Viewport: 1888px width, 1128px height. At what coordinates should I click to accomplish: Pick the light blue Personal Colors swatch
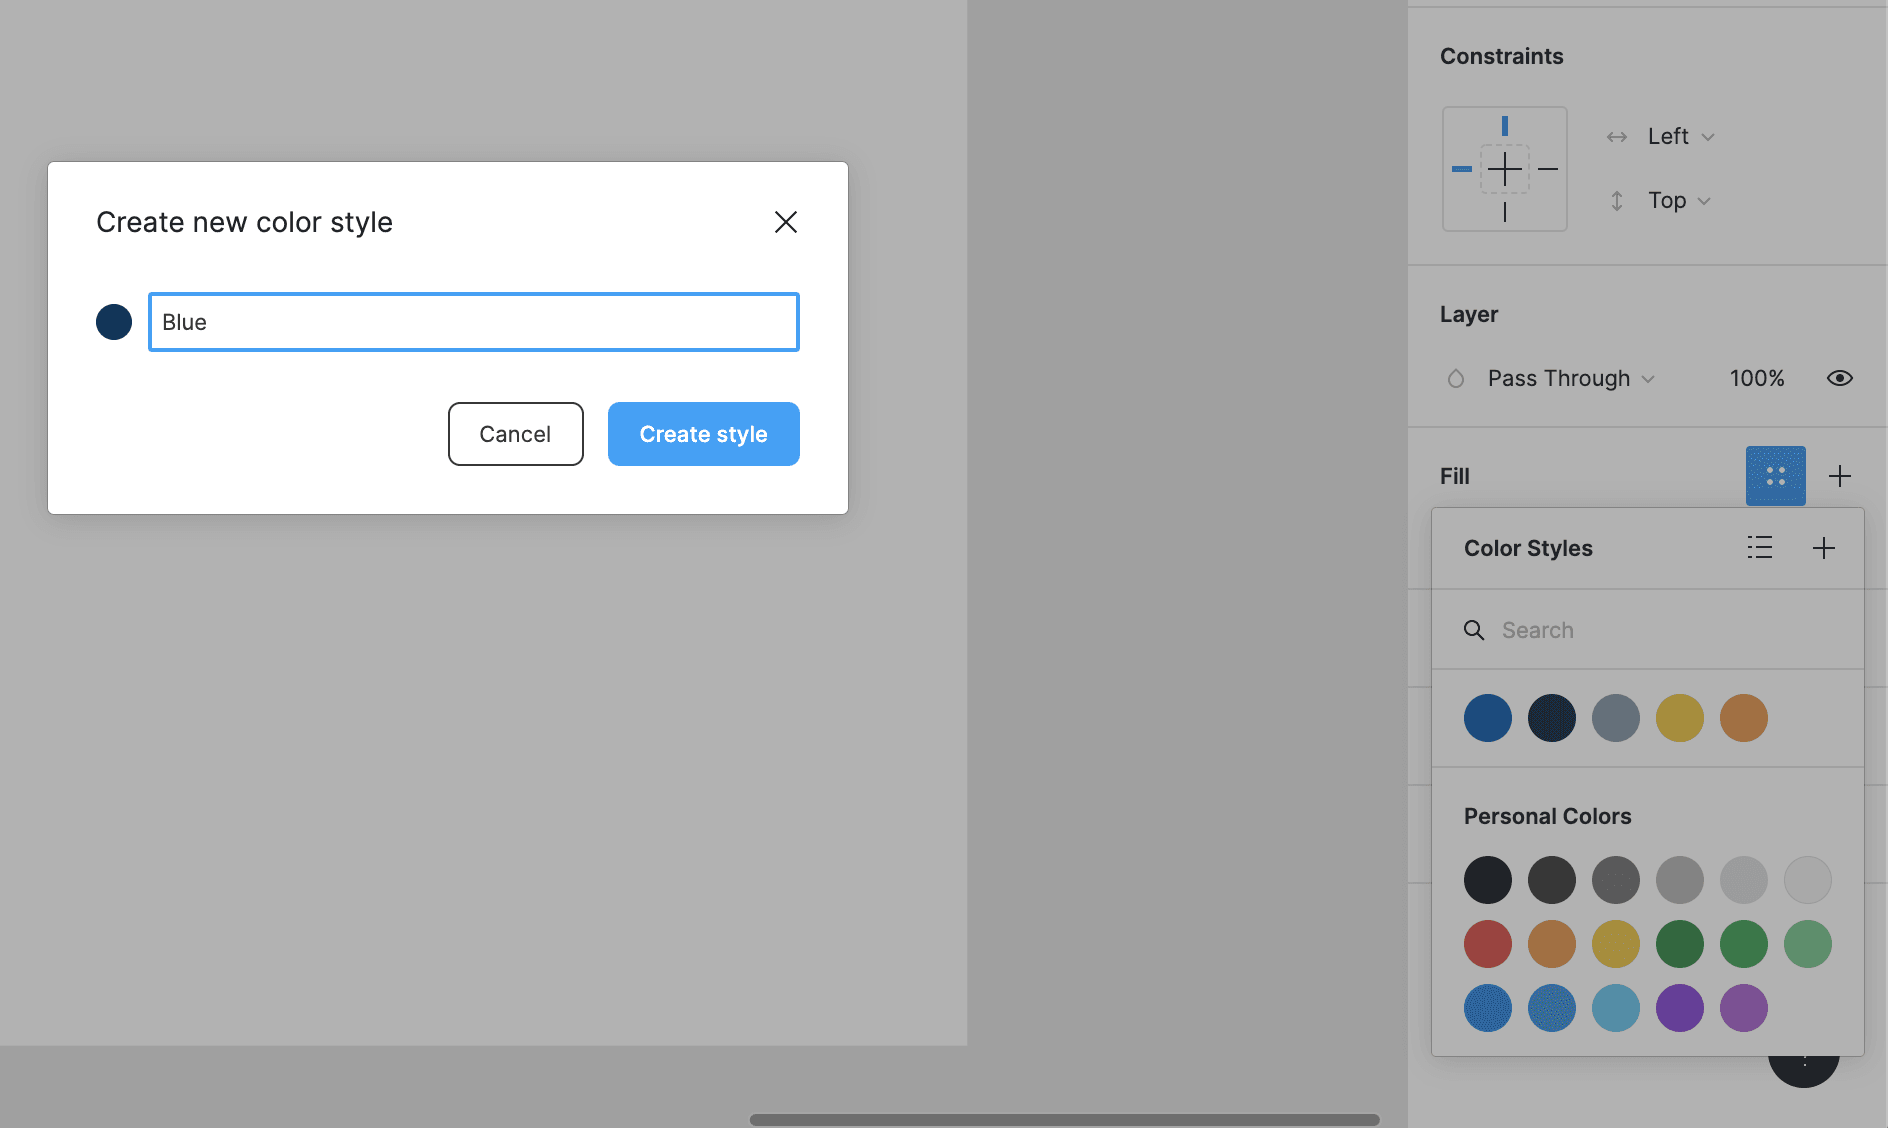point(1616,1008)
